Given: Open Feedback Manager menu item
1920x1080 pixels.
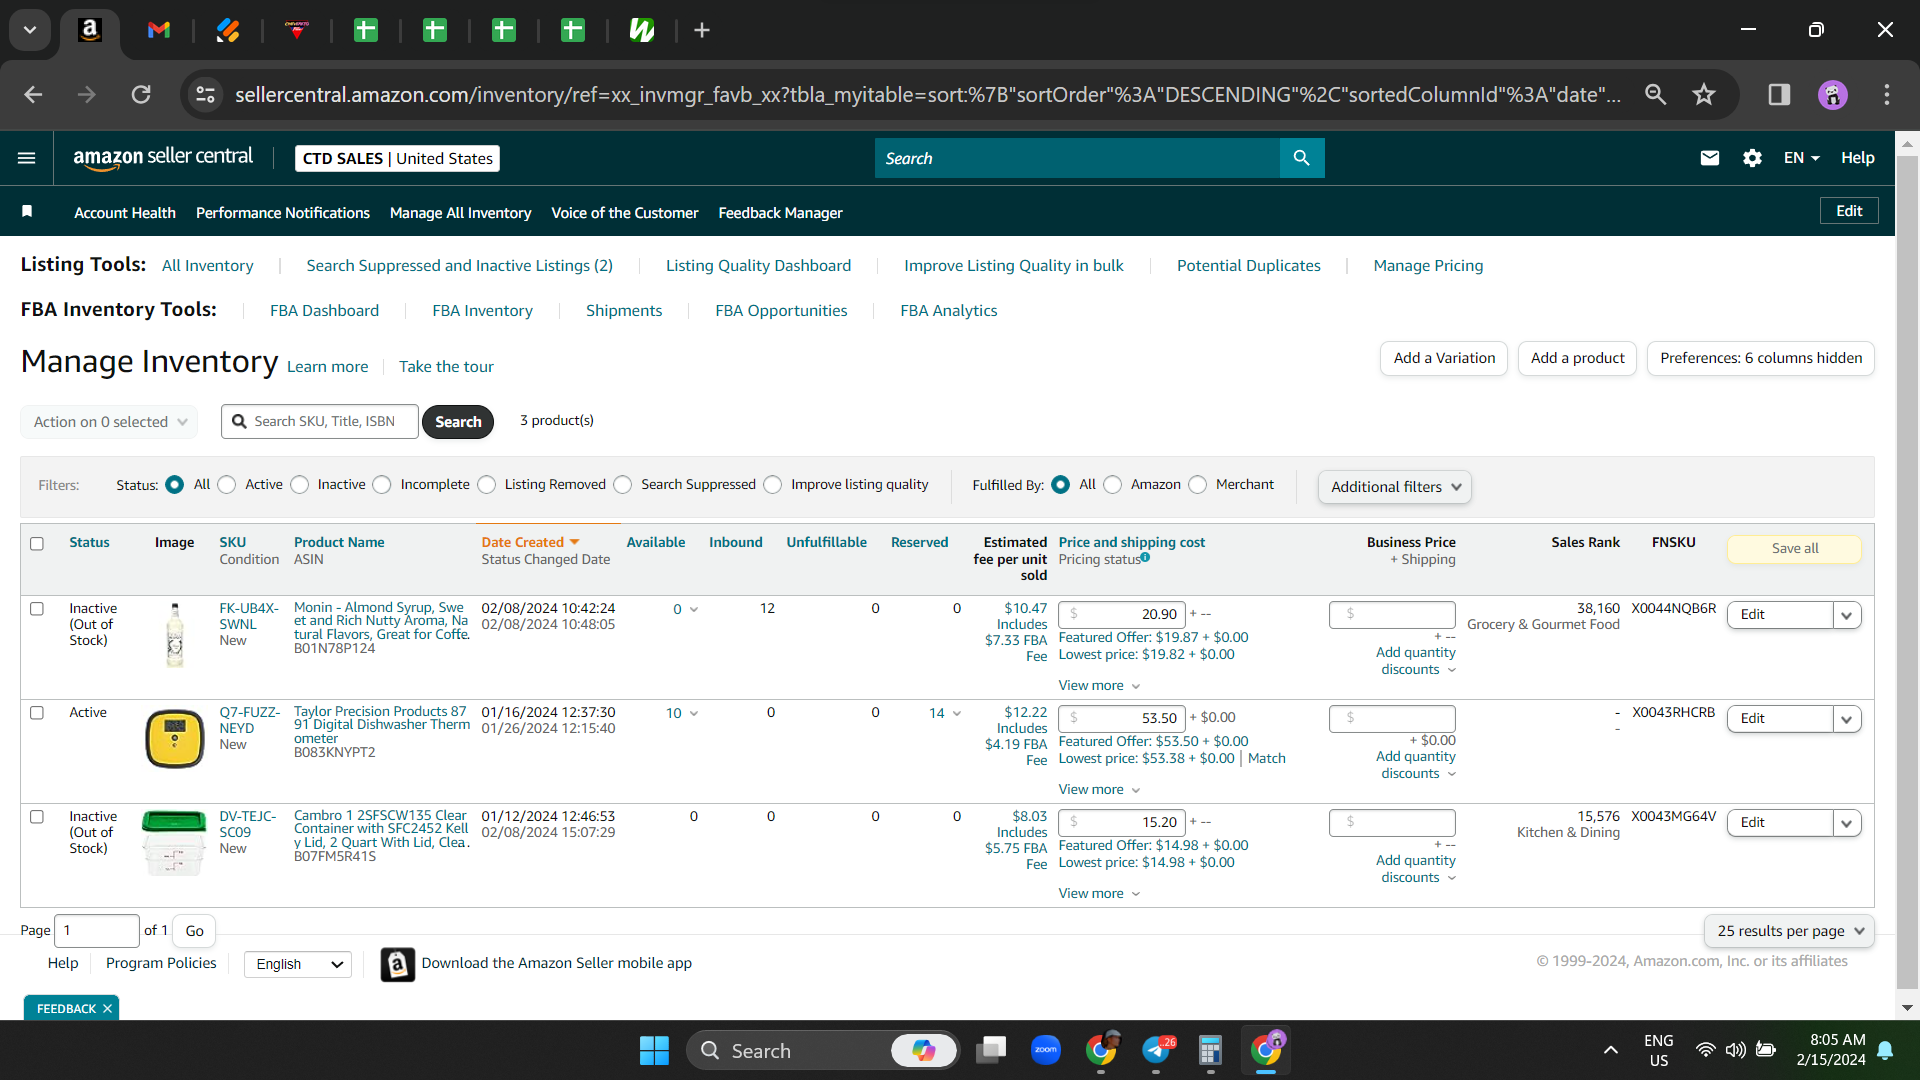Looking at the screenshot, I should pos(780,213).
